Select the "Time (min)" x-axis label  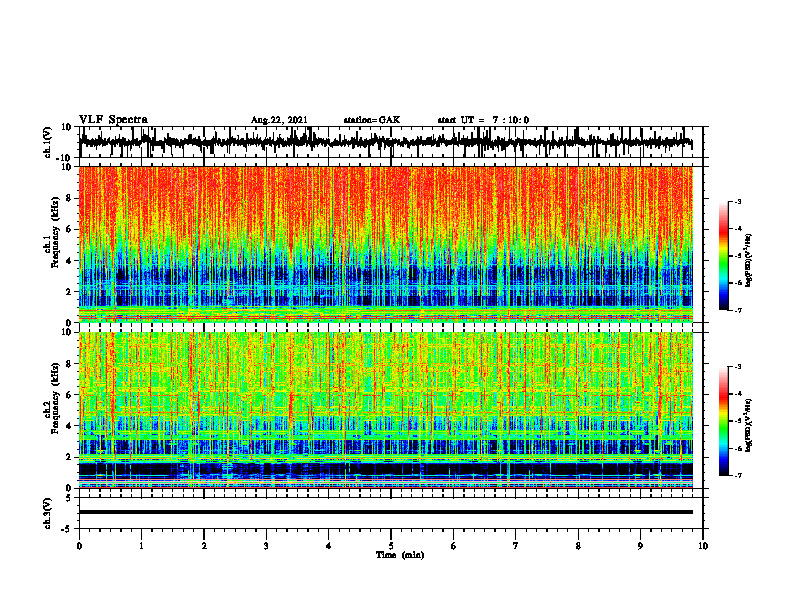click(x=400, y=555)
